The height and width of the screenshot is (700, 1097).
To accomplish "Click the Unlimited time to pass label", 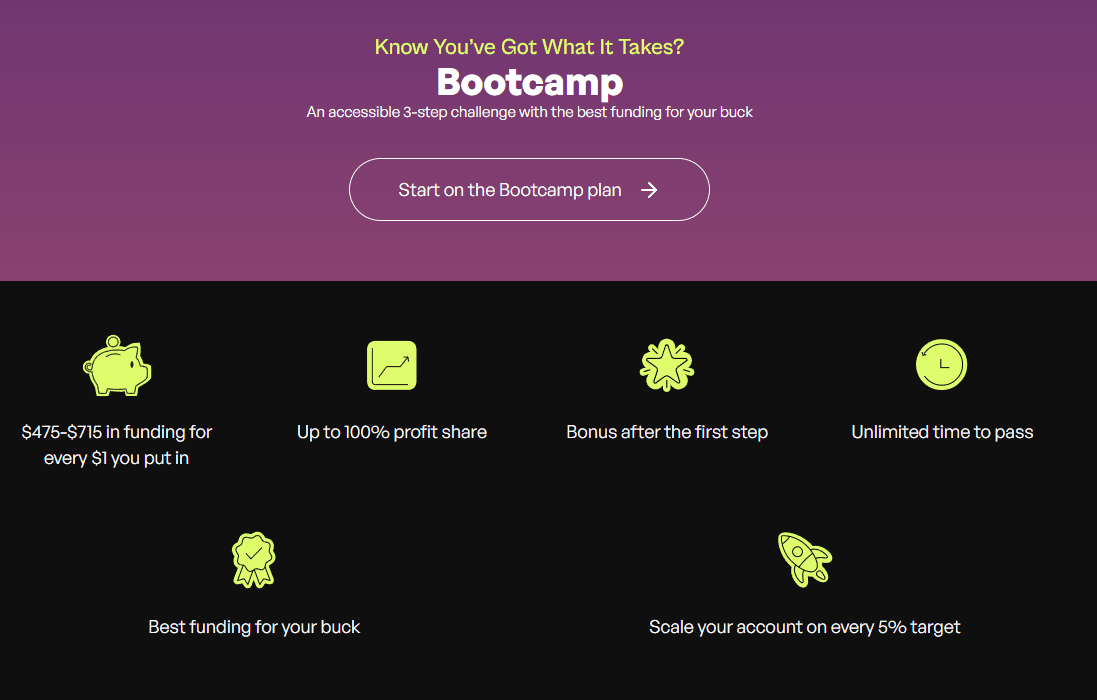I will point(941,432).
